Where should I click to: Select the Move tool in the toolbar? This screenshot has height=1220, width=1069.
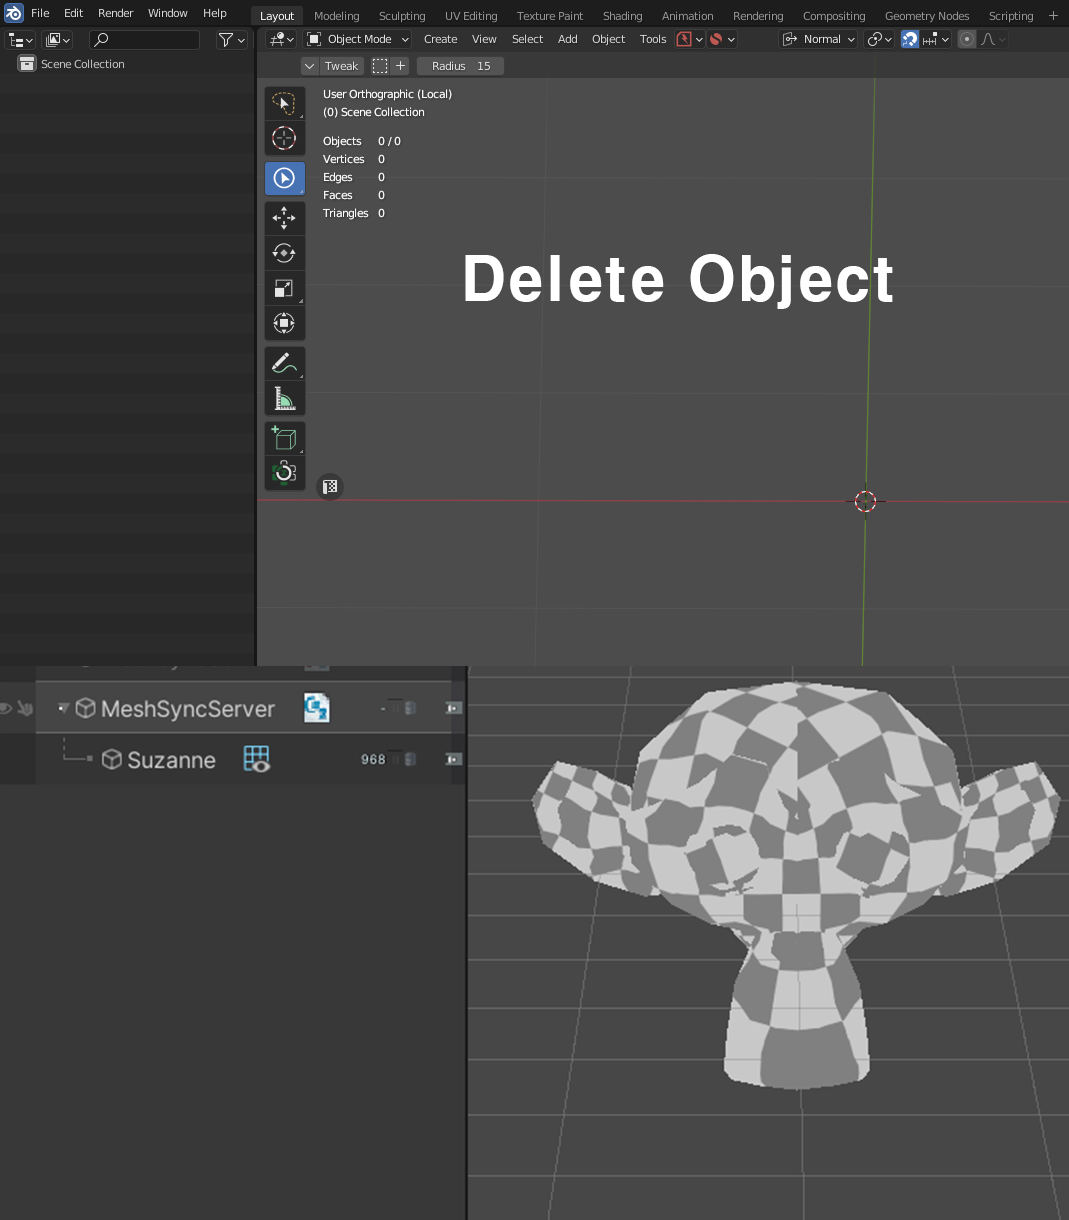pos(284,217)
